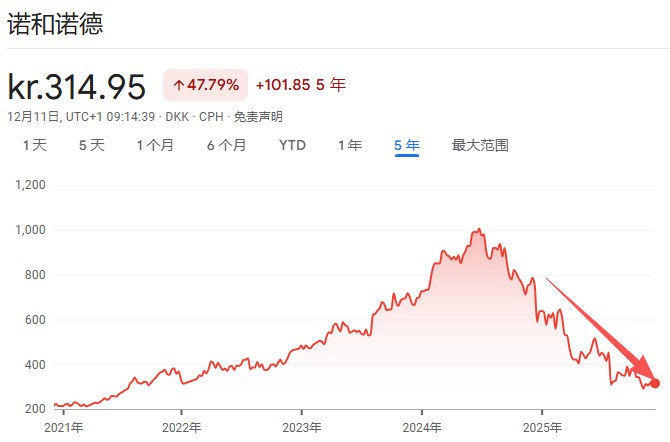Click the up arrow in percentage badge

[x=179, y=86]
